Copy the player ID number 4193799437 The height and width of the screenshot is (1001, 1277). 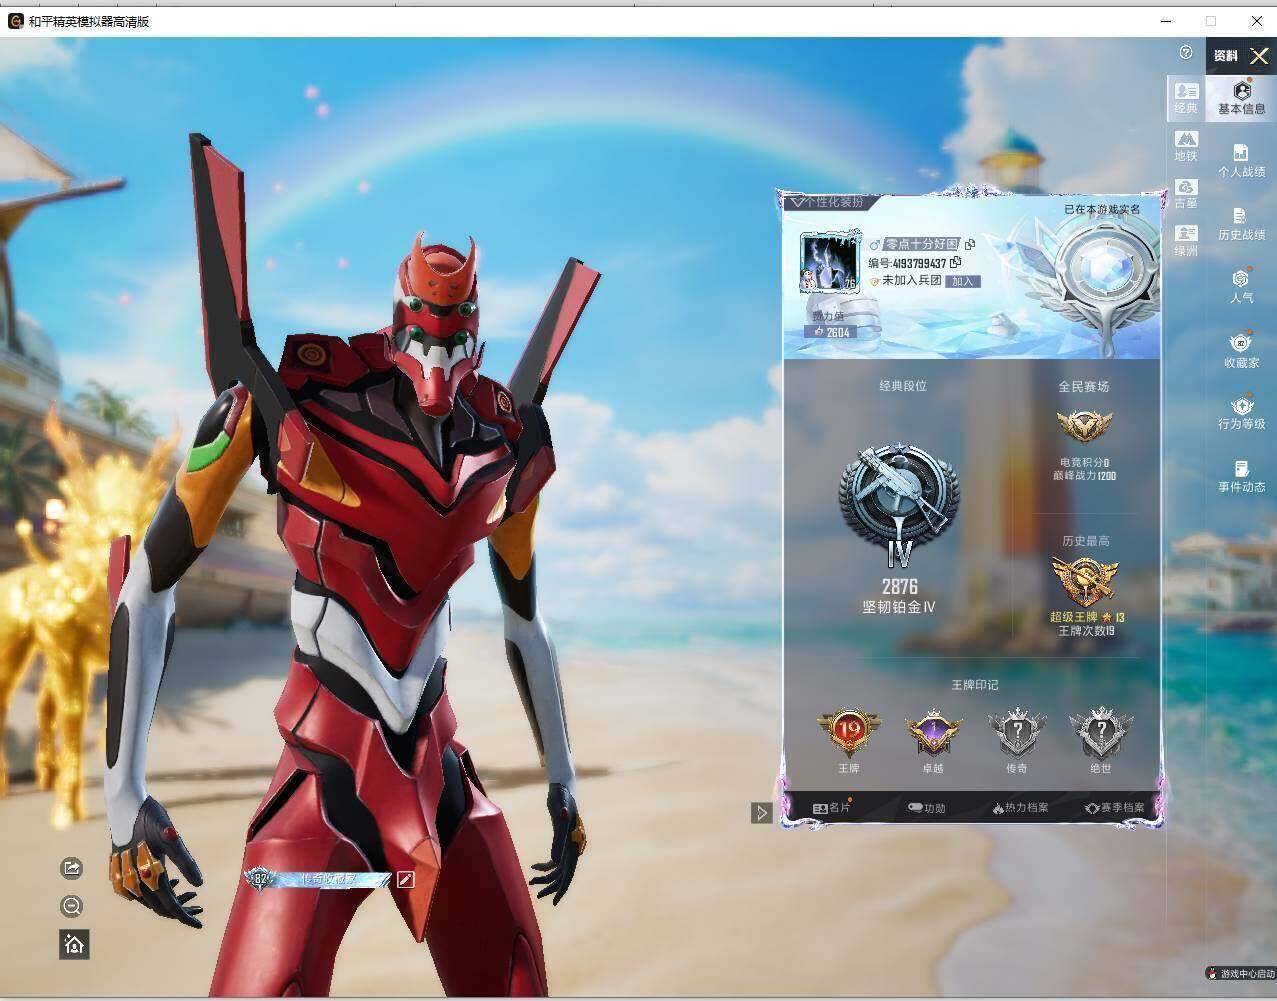coord(956,262)
